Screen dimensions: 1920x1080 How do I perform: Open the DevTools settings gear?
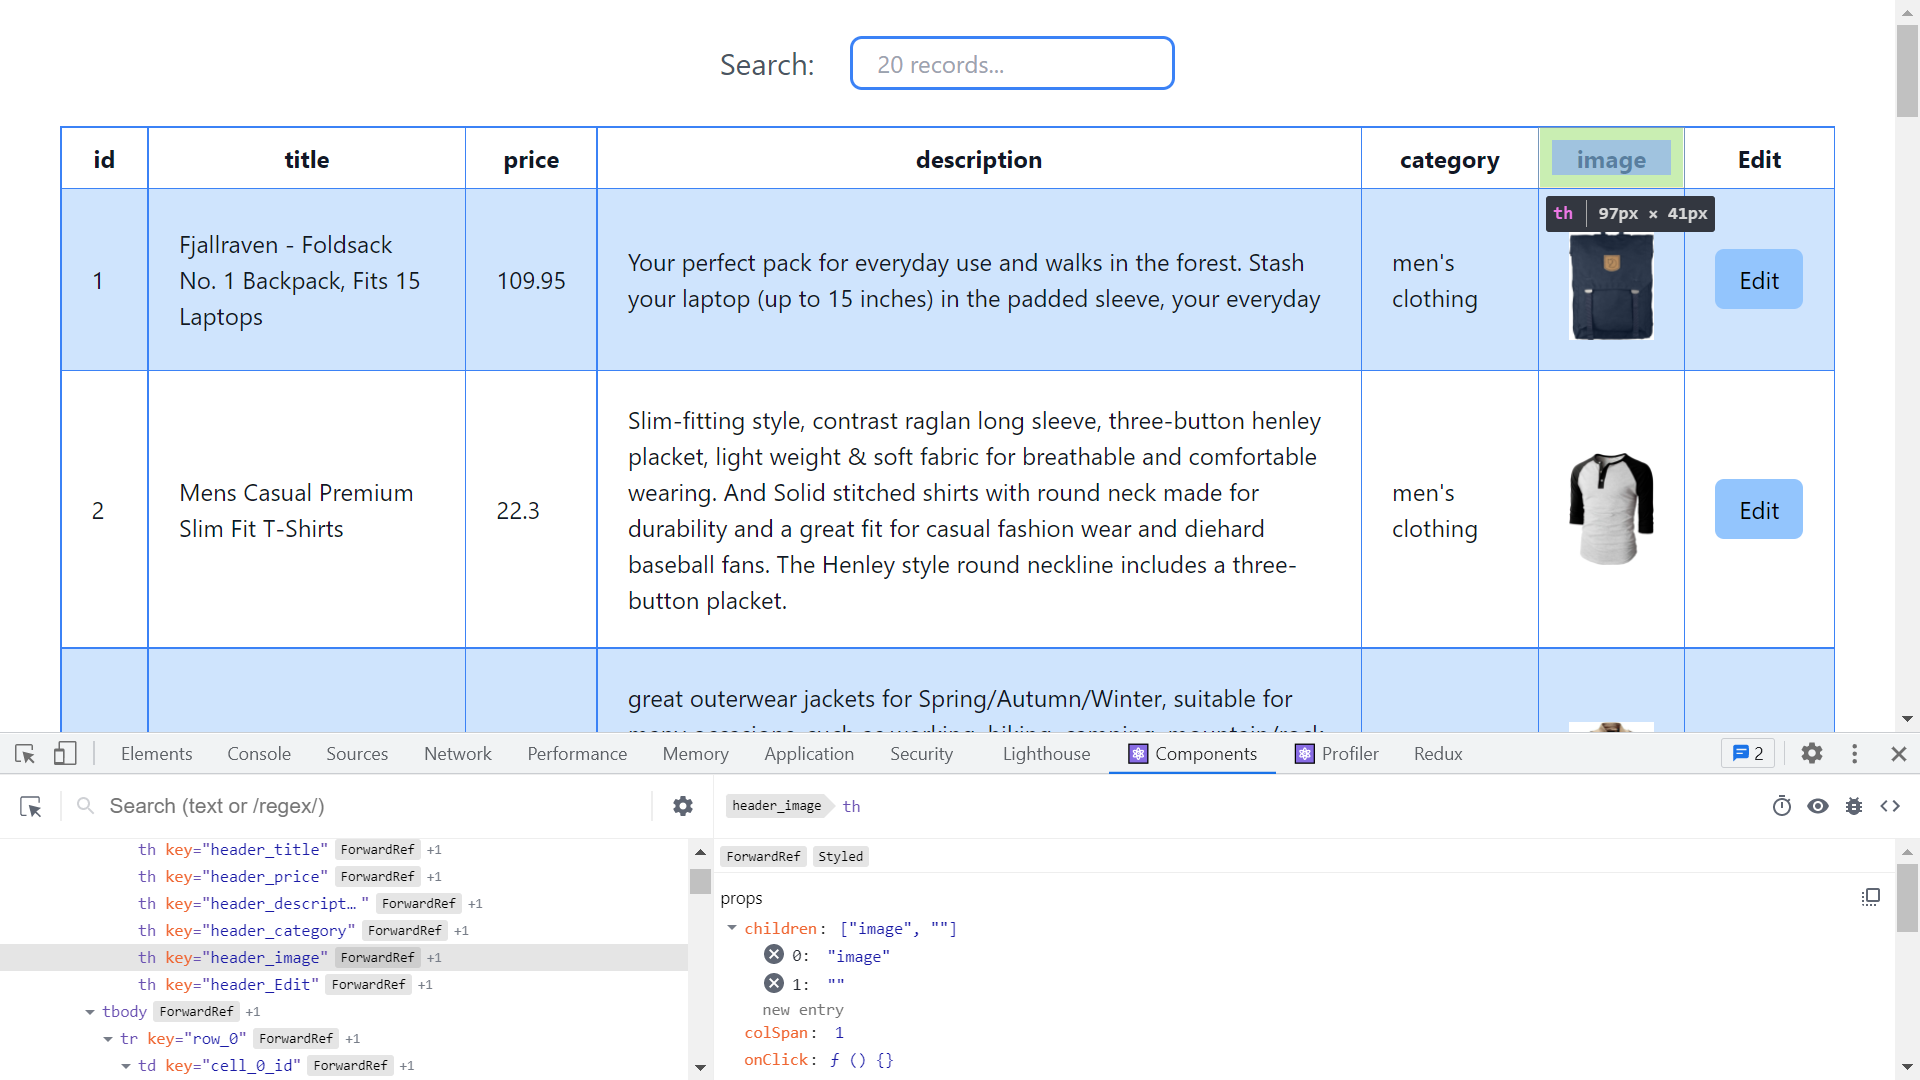(1812, 754)
